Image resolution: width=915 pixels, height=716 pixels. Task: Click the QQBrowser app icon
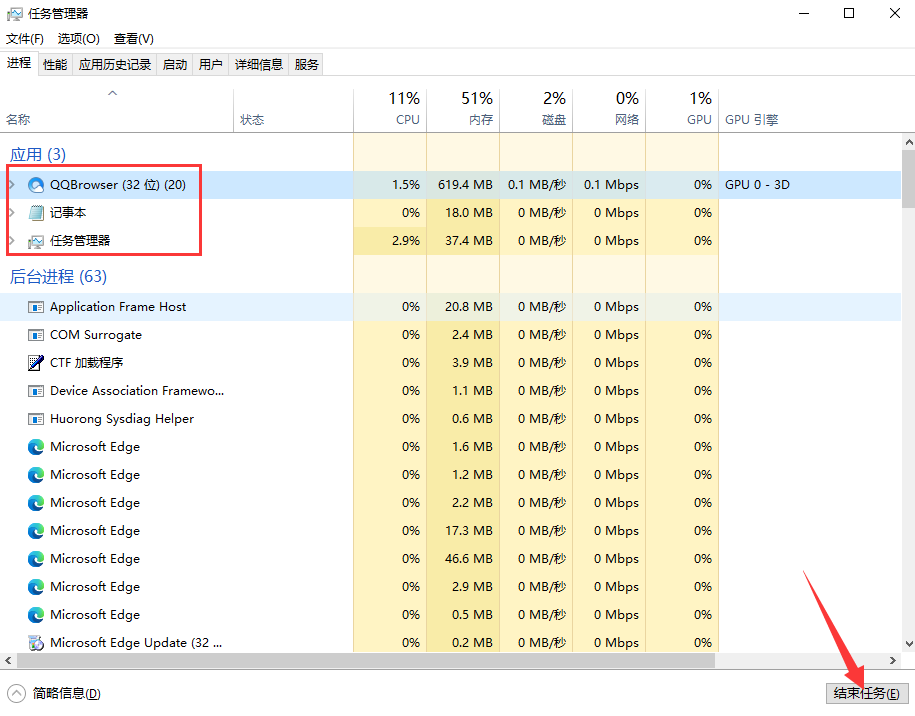(x=36, y=185)
